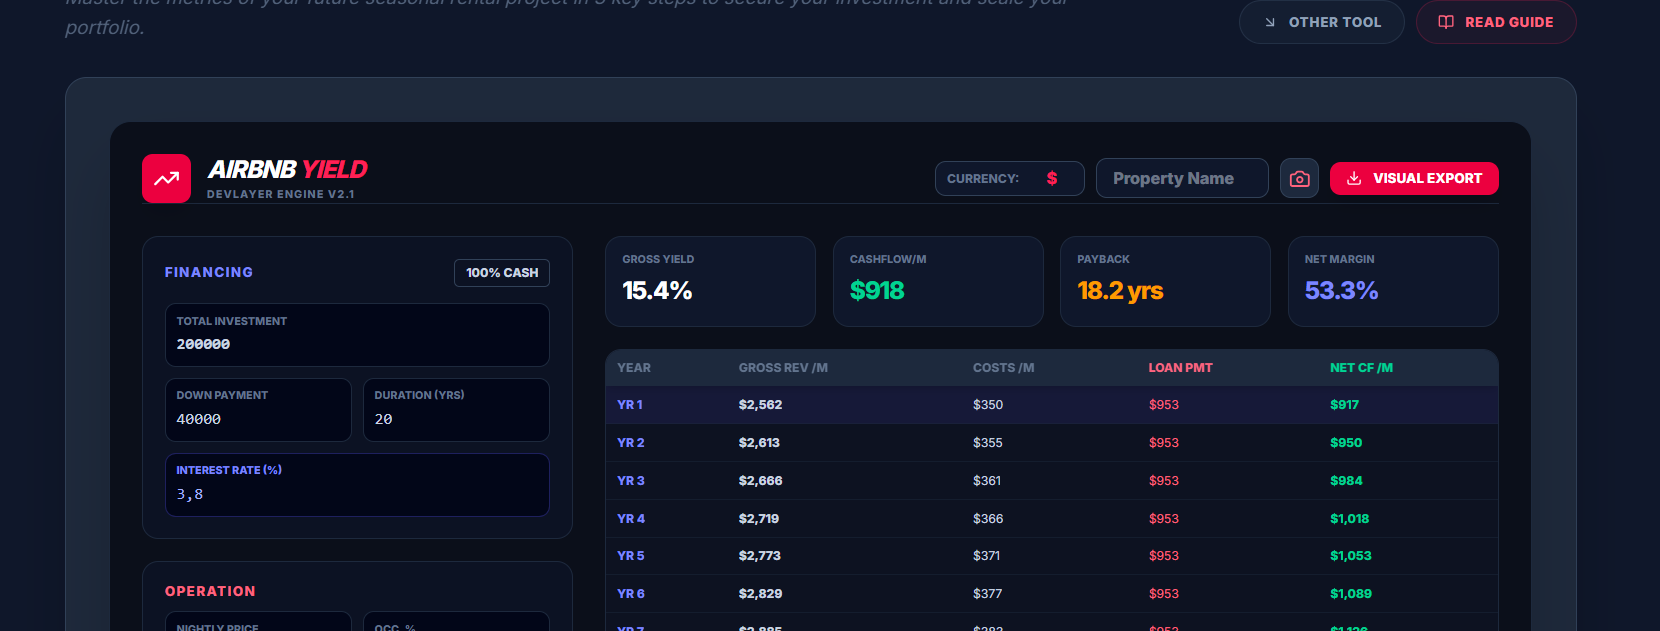This screenshot has width=1660, height=631.
Task: Focus the Property Name field
Action: click(x=1182, y=178)
